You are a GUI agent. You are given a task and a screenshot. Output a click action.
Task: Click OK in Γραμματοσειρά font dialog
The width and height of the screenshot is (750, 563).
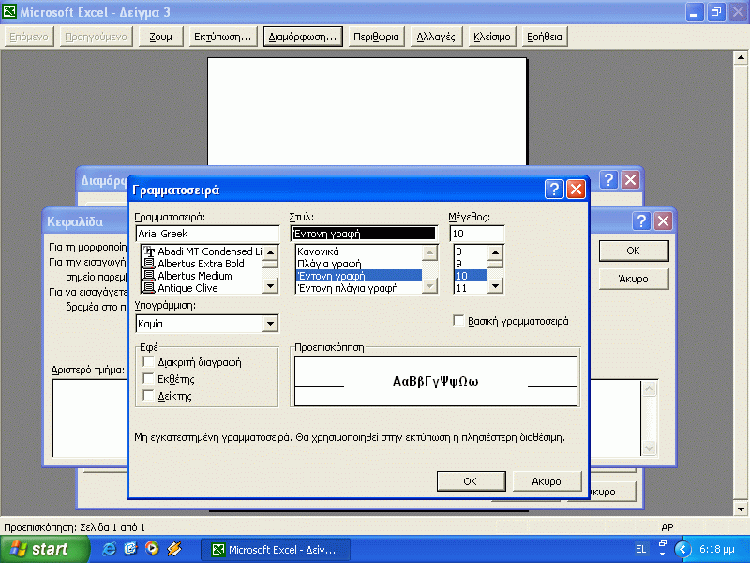click(x=471, y=481)
